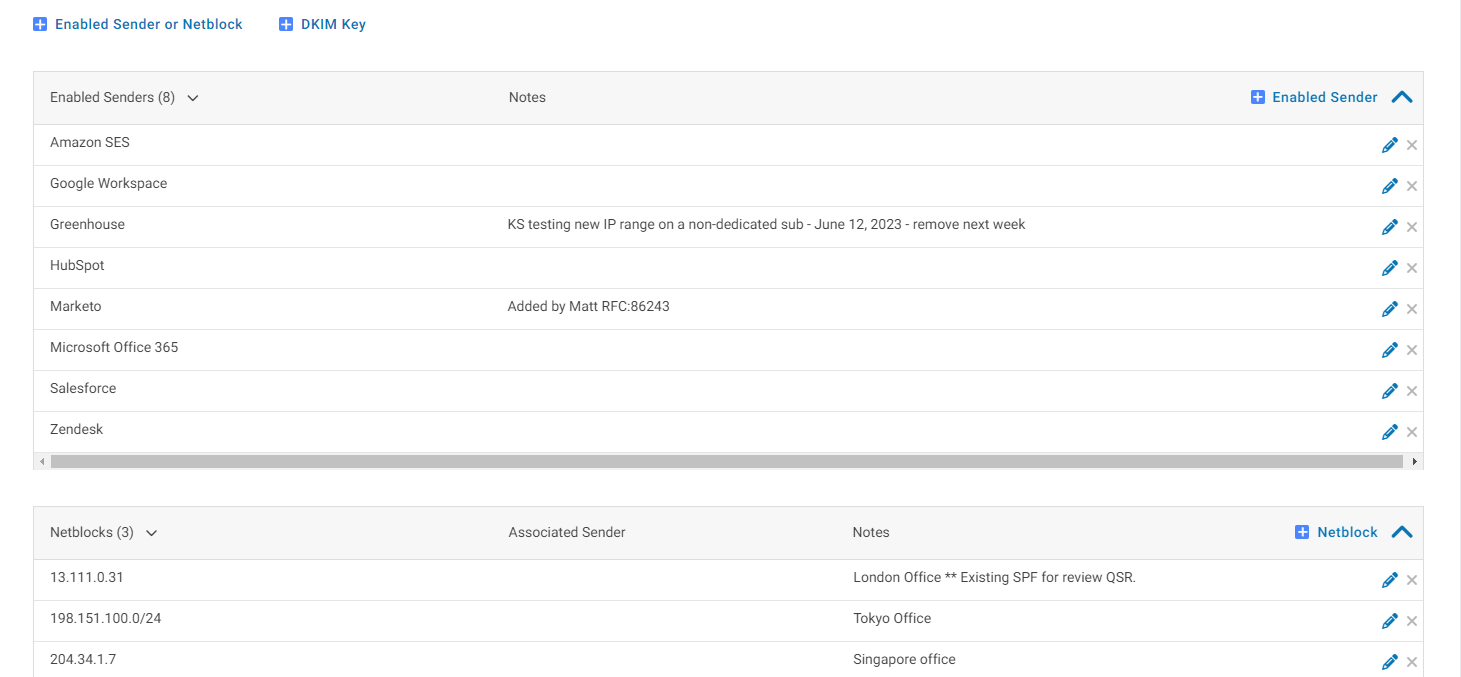
Task: Open the Enabled Senders count dropdown
Action: tap(192, 97)
